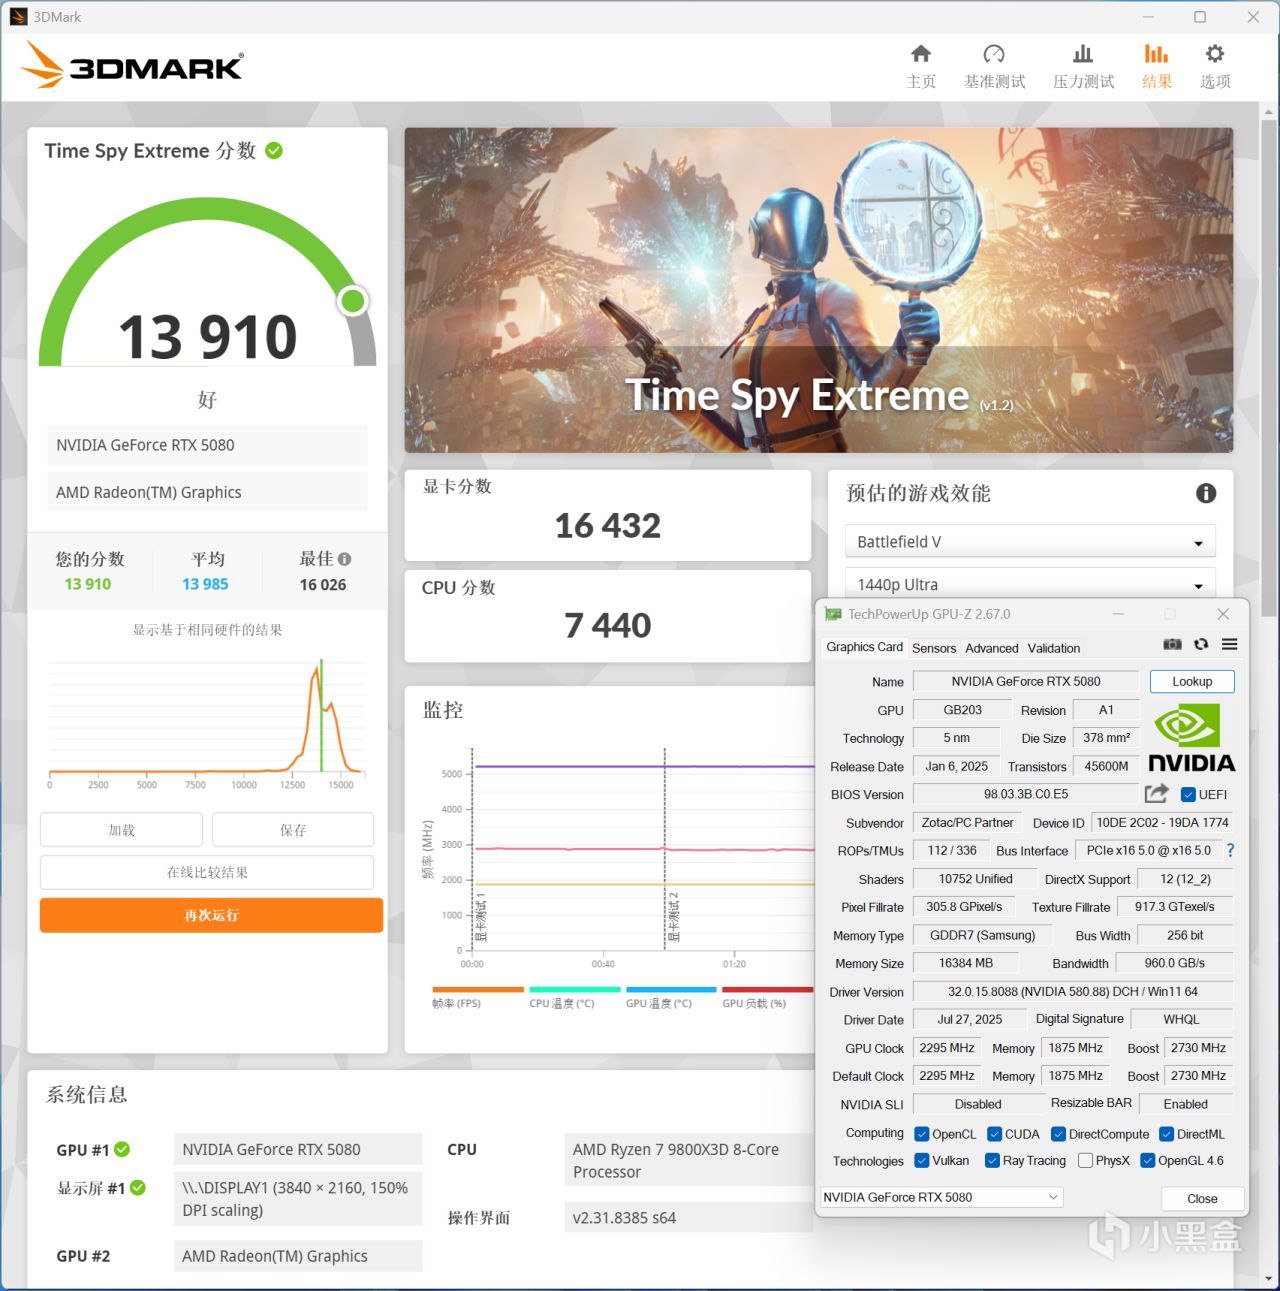Open the GPU-Z hamburger menu icon
Screen dimensions: 1280x1291
1230,645
